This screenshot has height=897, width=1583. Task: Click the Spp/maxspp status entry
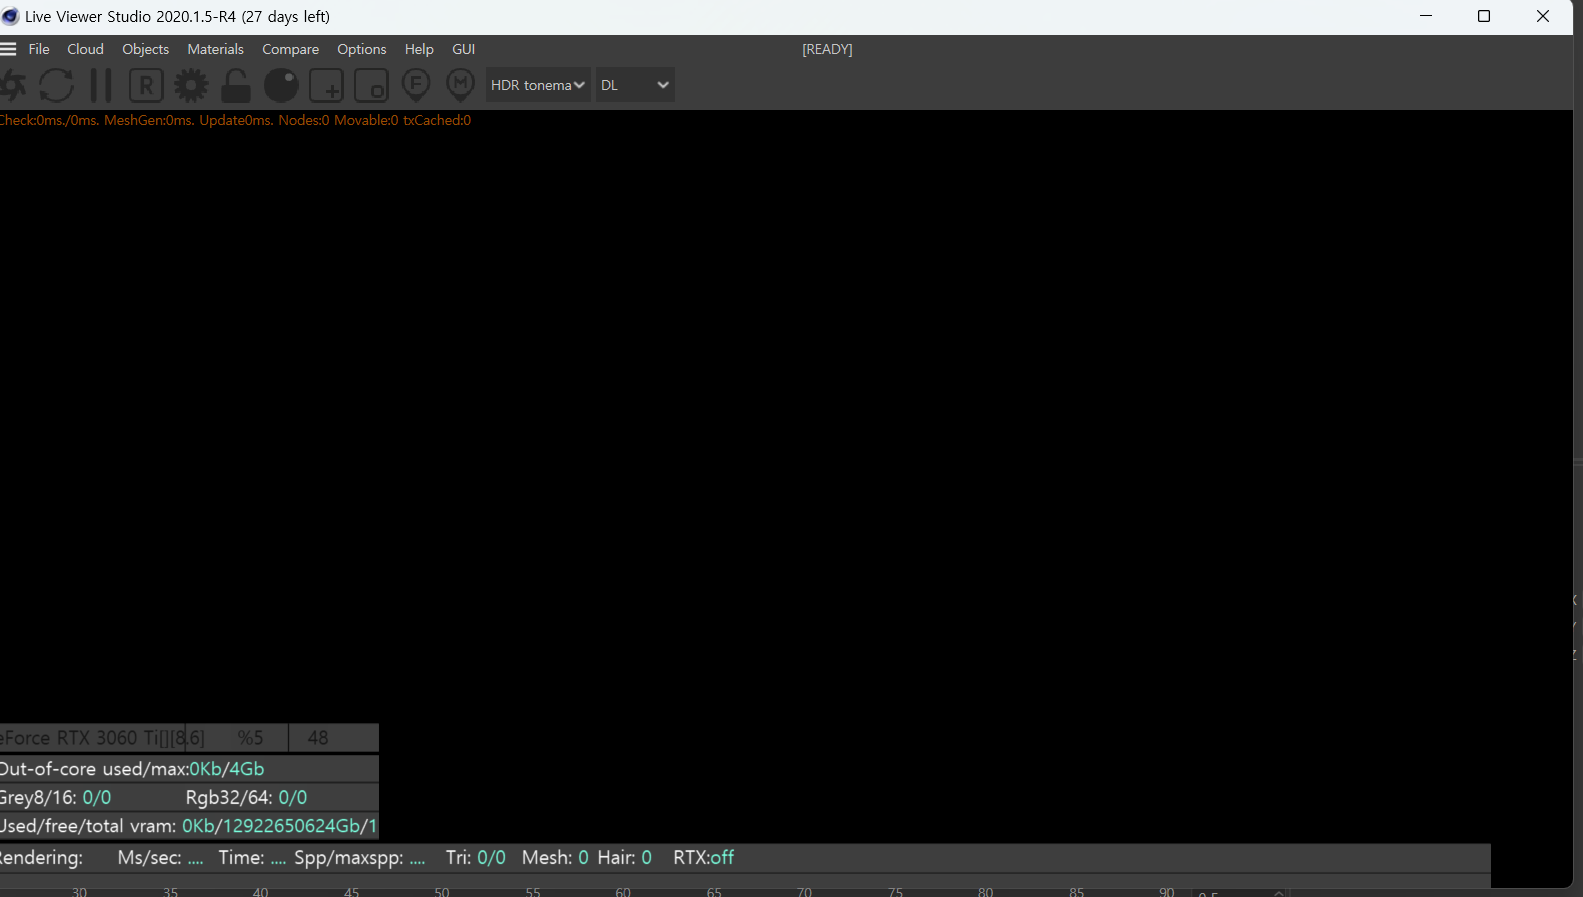[x=360, y=858]
